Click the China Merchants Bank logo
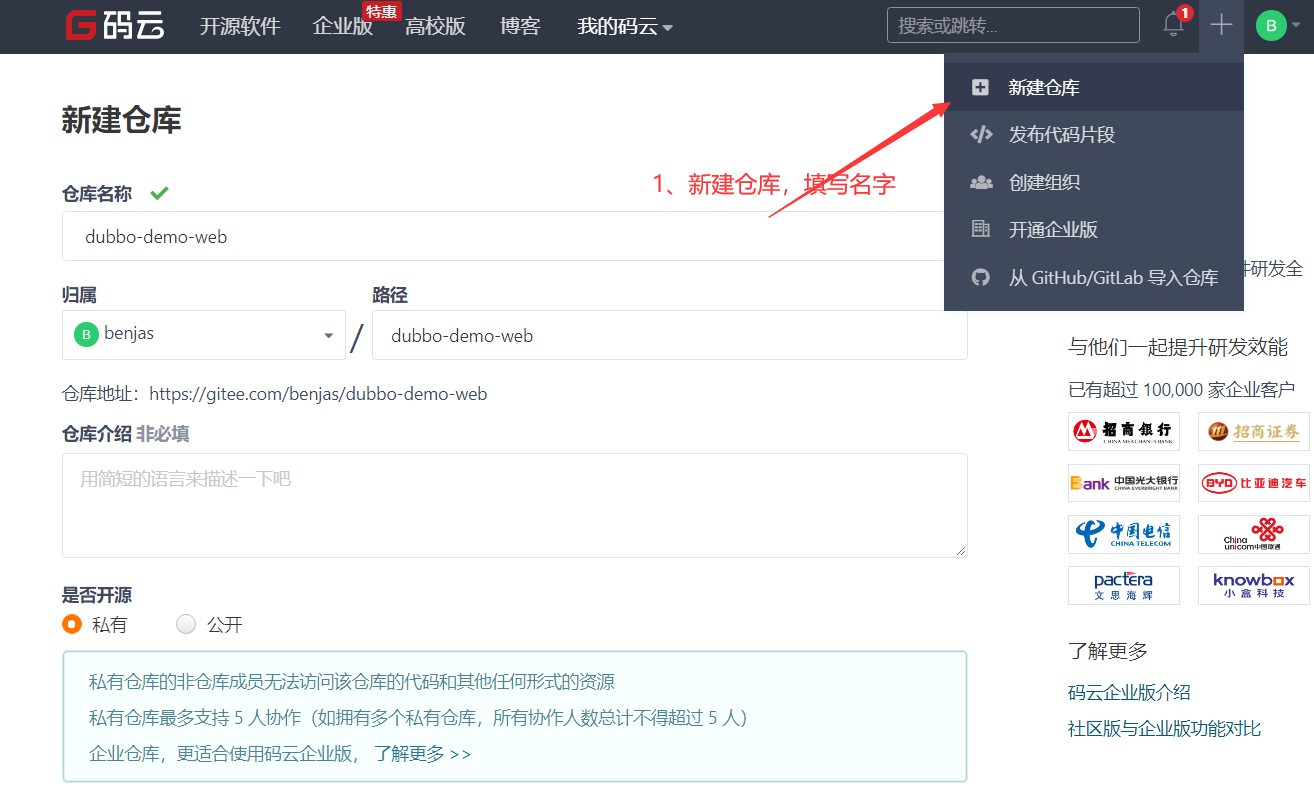This screenshot has width=1314, height=803. (x=1123, y=431)
